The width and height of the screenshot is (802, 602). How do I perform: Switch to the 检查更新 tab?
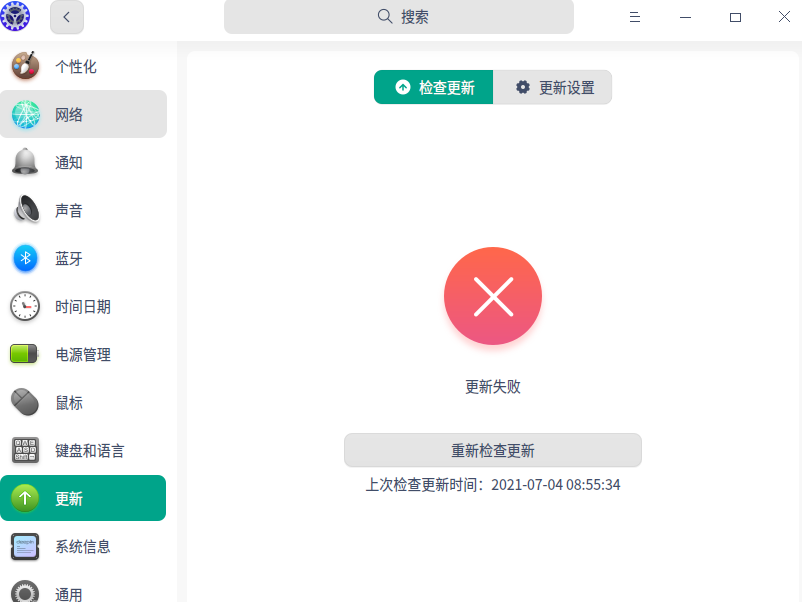(434, 87)
